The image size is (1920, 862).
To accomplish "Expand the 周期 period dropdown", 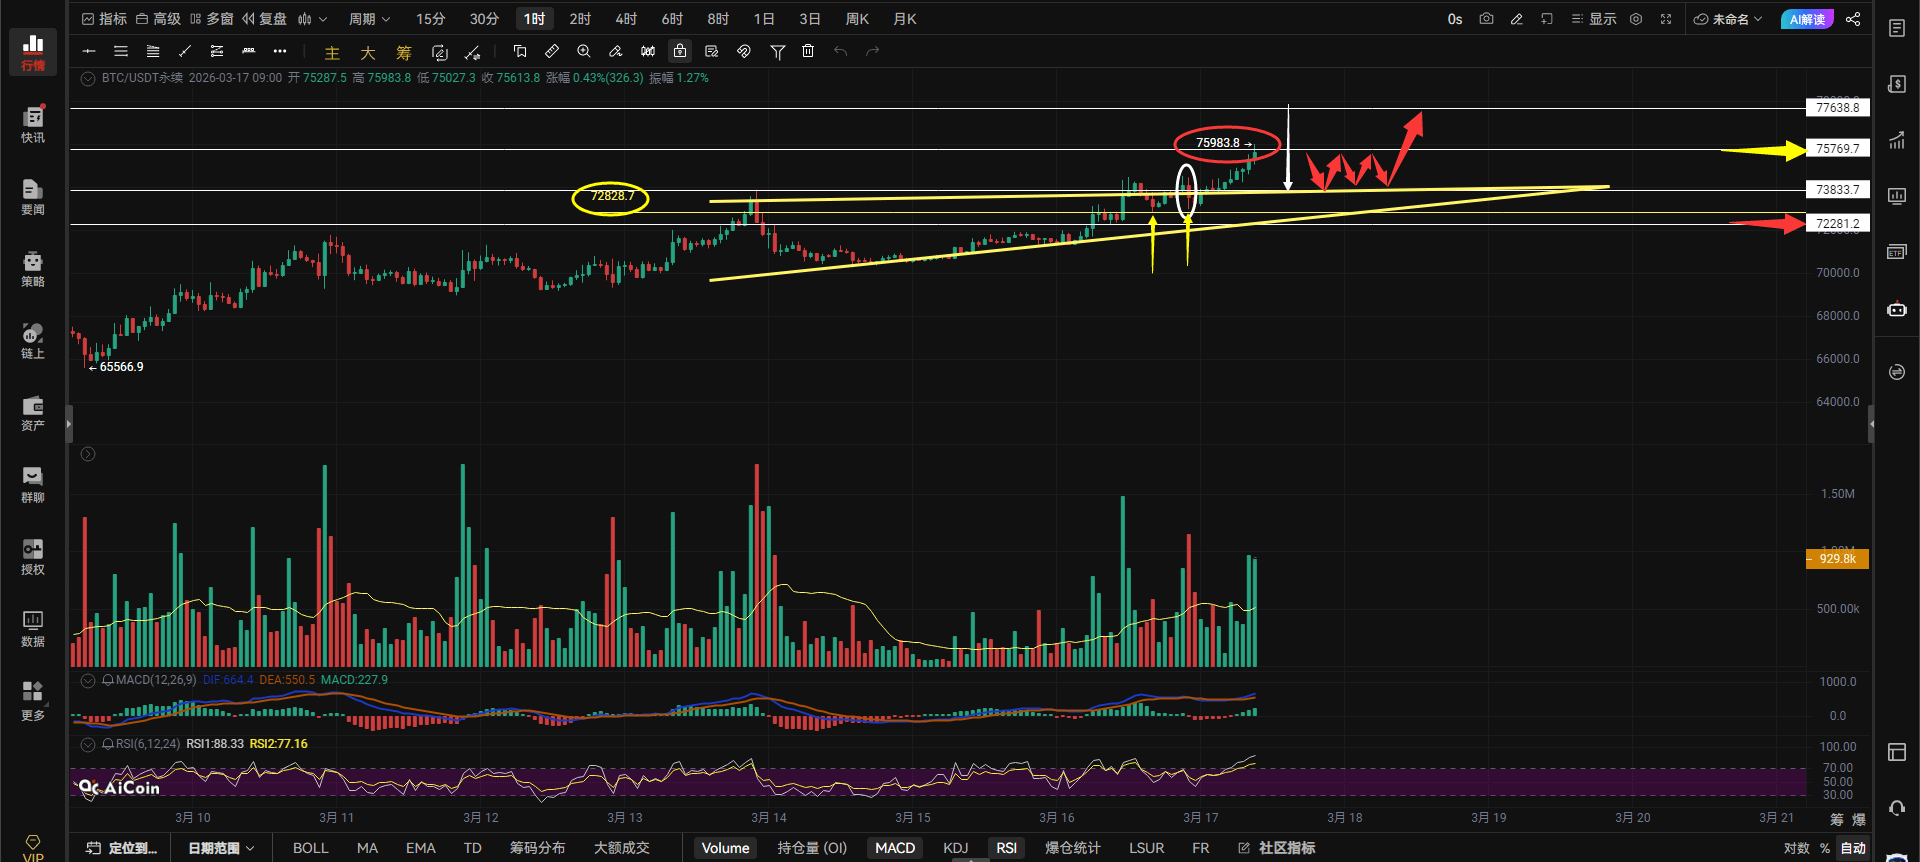I will (369, 19).
